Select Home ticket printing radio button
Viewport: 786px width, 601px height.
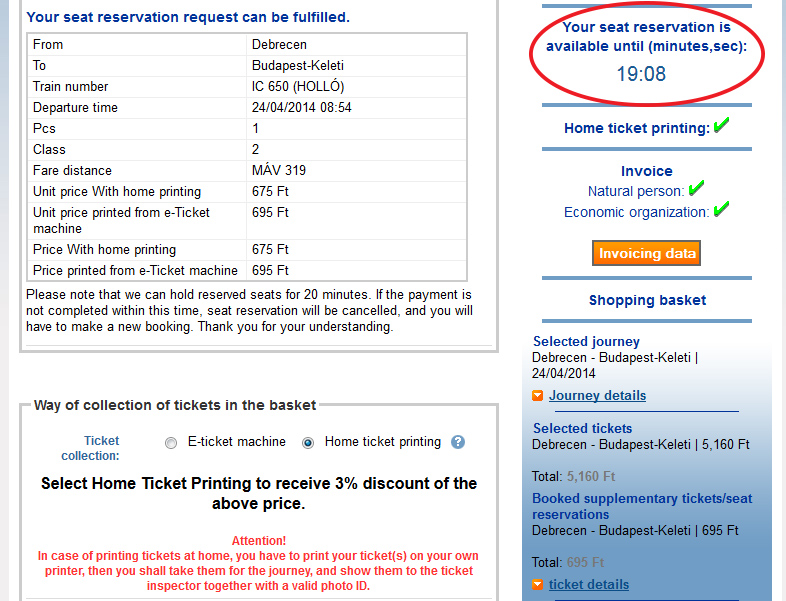308,443
